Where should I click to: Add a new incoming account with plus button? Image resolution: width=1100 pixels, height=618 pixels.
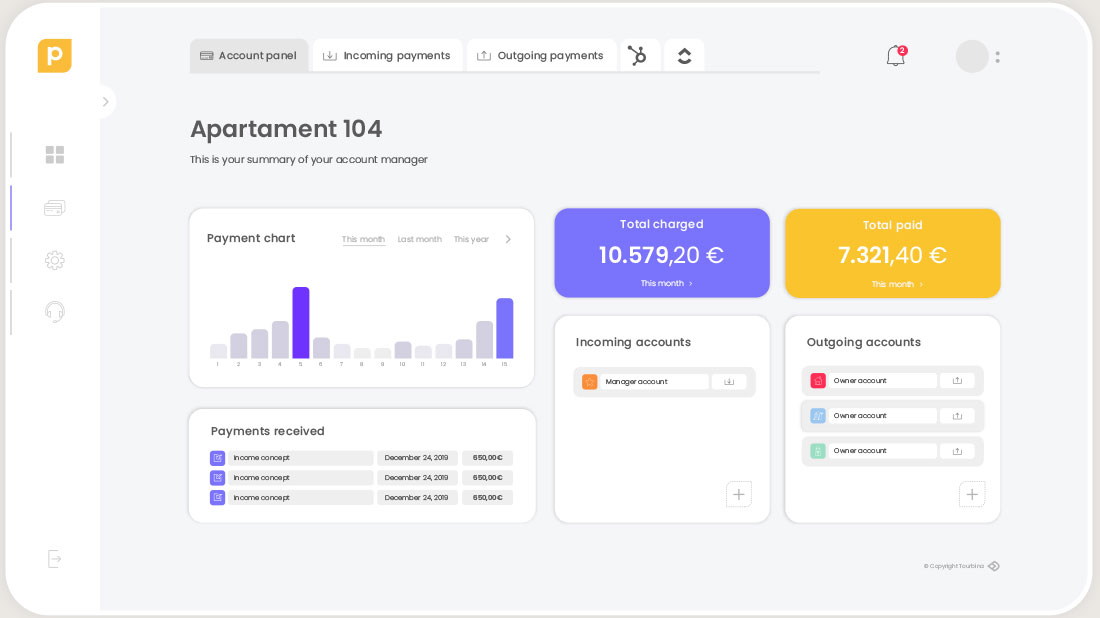point(739,494)
